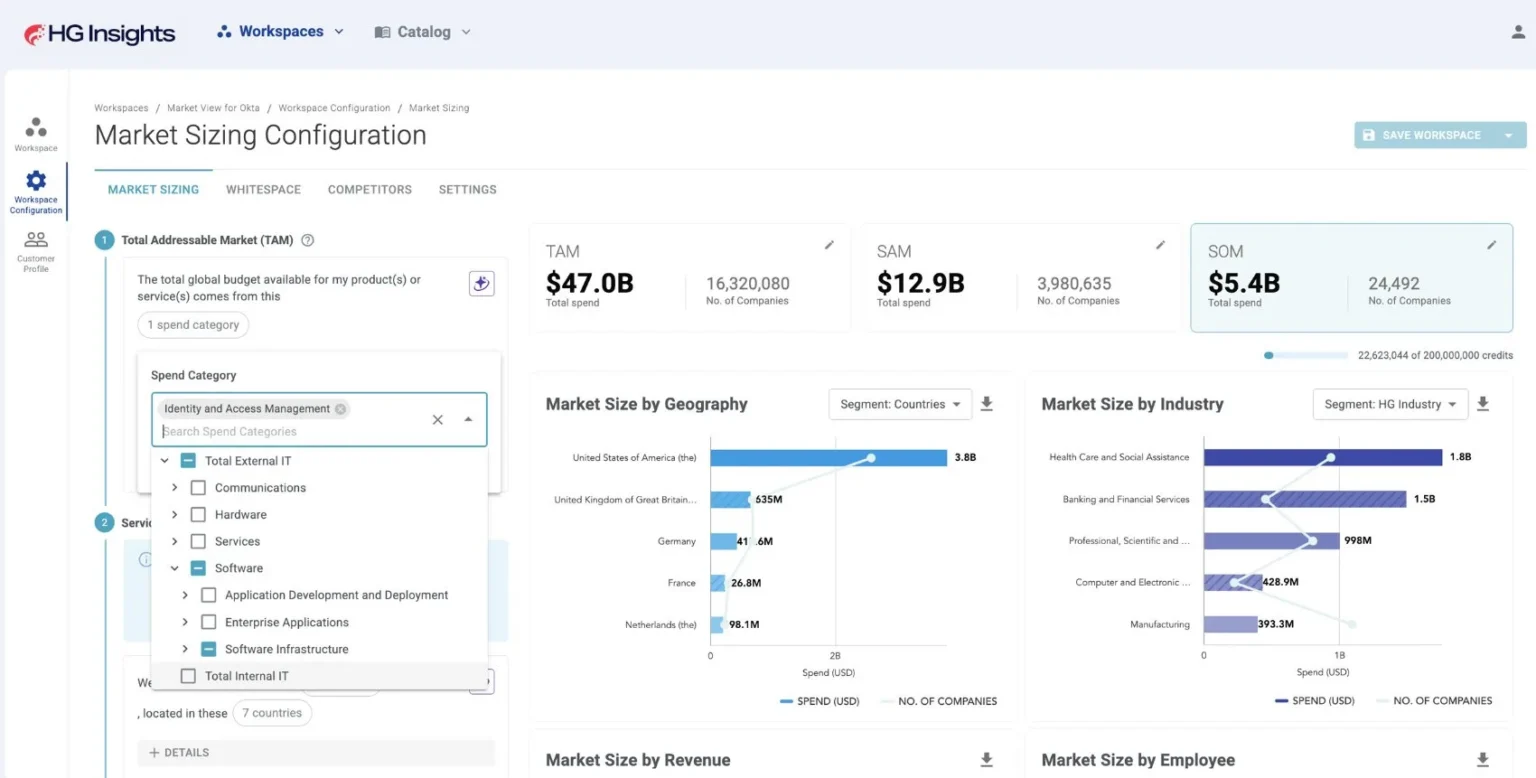Open the Settings tab
The height and width of the screenshot is (778, 1536).
(468, 189)
